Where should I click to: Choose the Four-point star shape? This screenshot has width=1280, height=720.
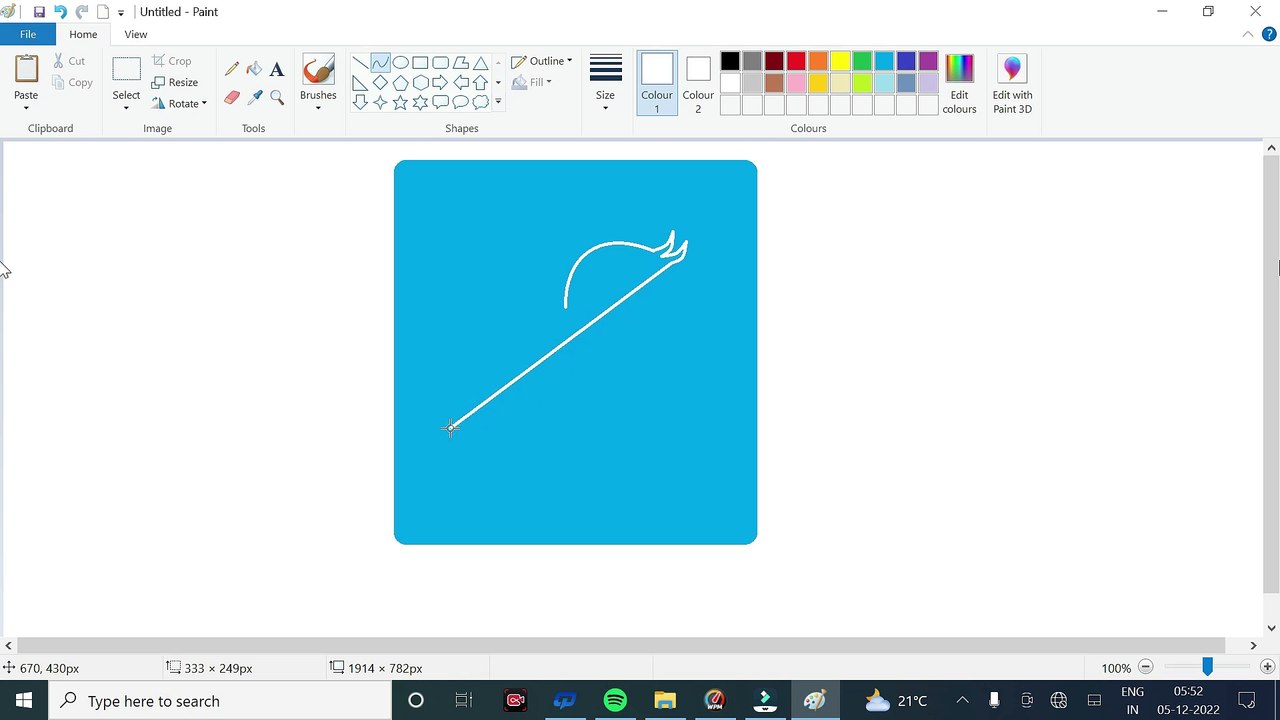pyautogui.click(x=380, y=102)
